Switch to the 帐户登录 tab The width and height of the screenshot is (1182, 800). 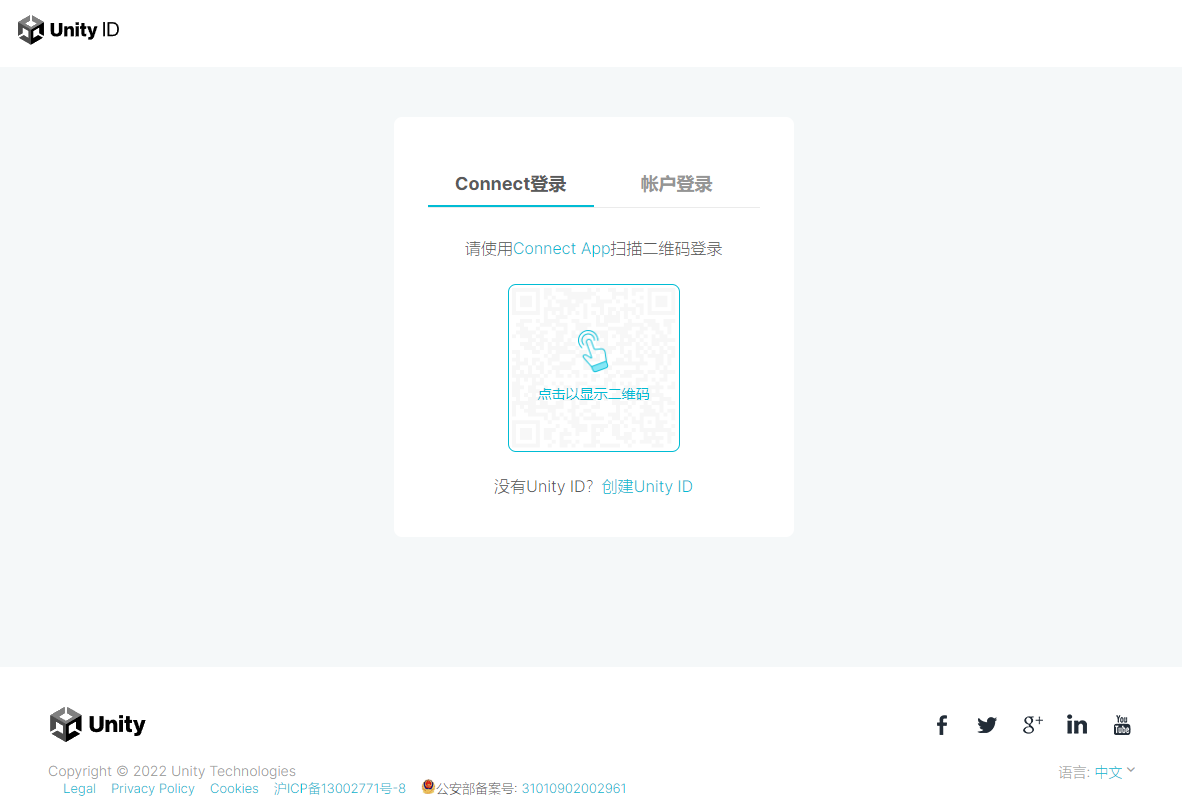(x=676, y=184)
